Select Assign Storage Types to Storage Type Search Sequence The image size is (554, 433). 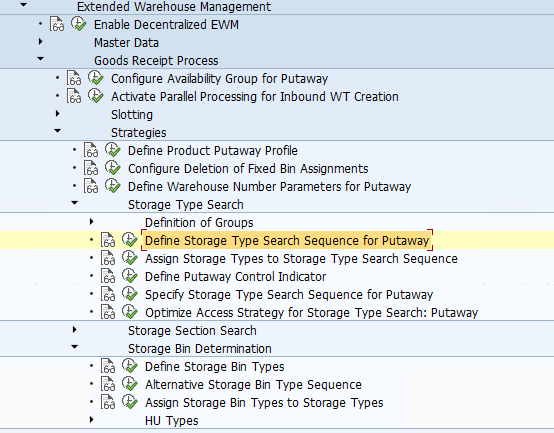point(301,259)
